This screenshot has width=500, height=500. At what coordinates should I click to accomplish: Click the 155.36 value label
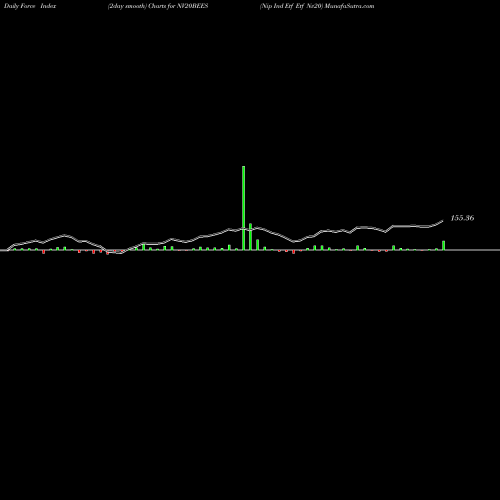pos(462,218)
